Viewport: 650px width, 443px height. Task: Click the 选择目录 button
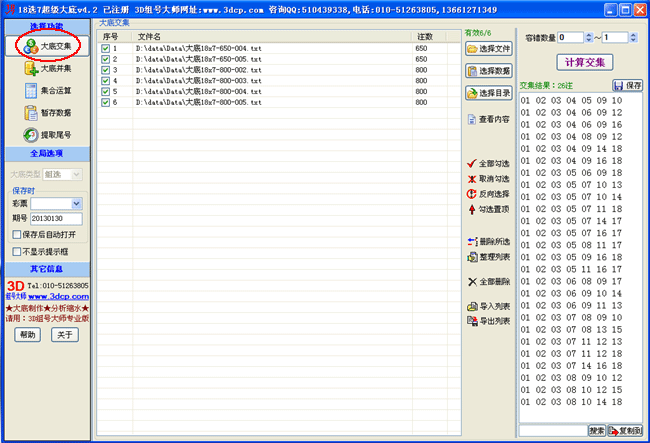[487, 93]
